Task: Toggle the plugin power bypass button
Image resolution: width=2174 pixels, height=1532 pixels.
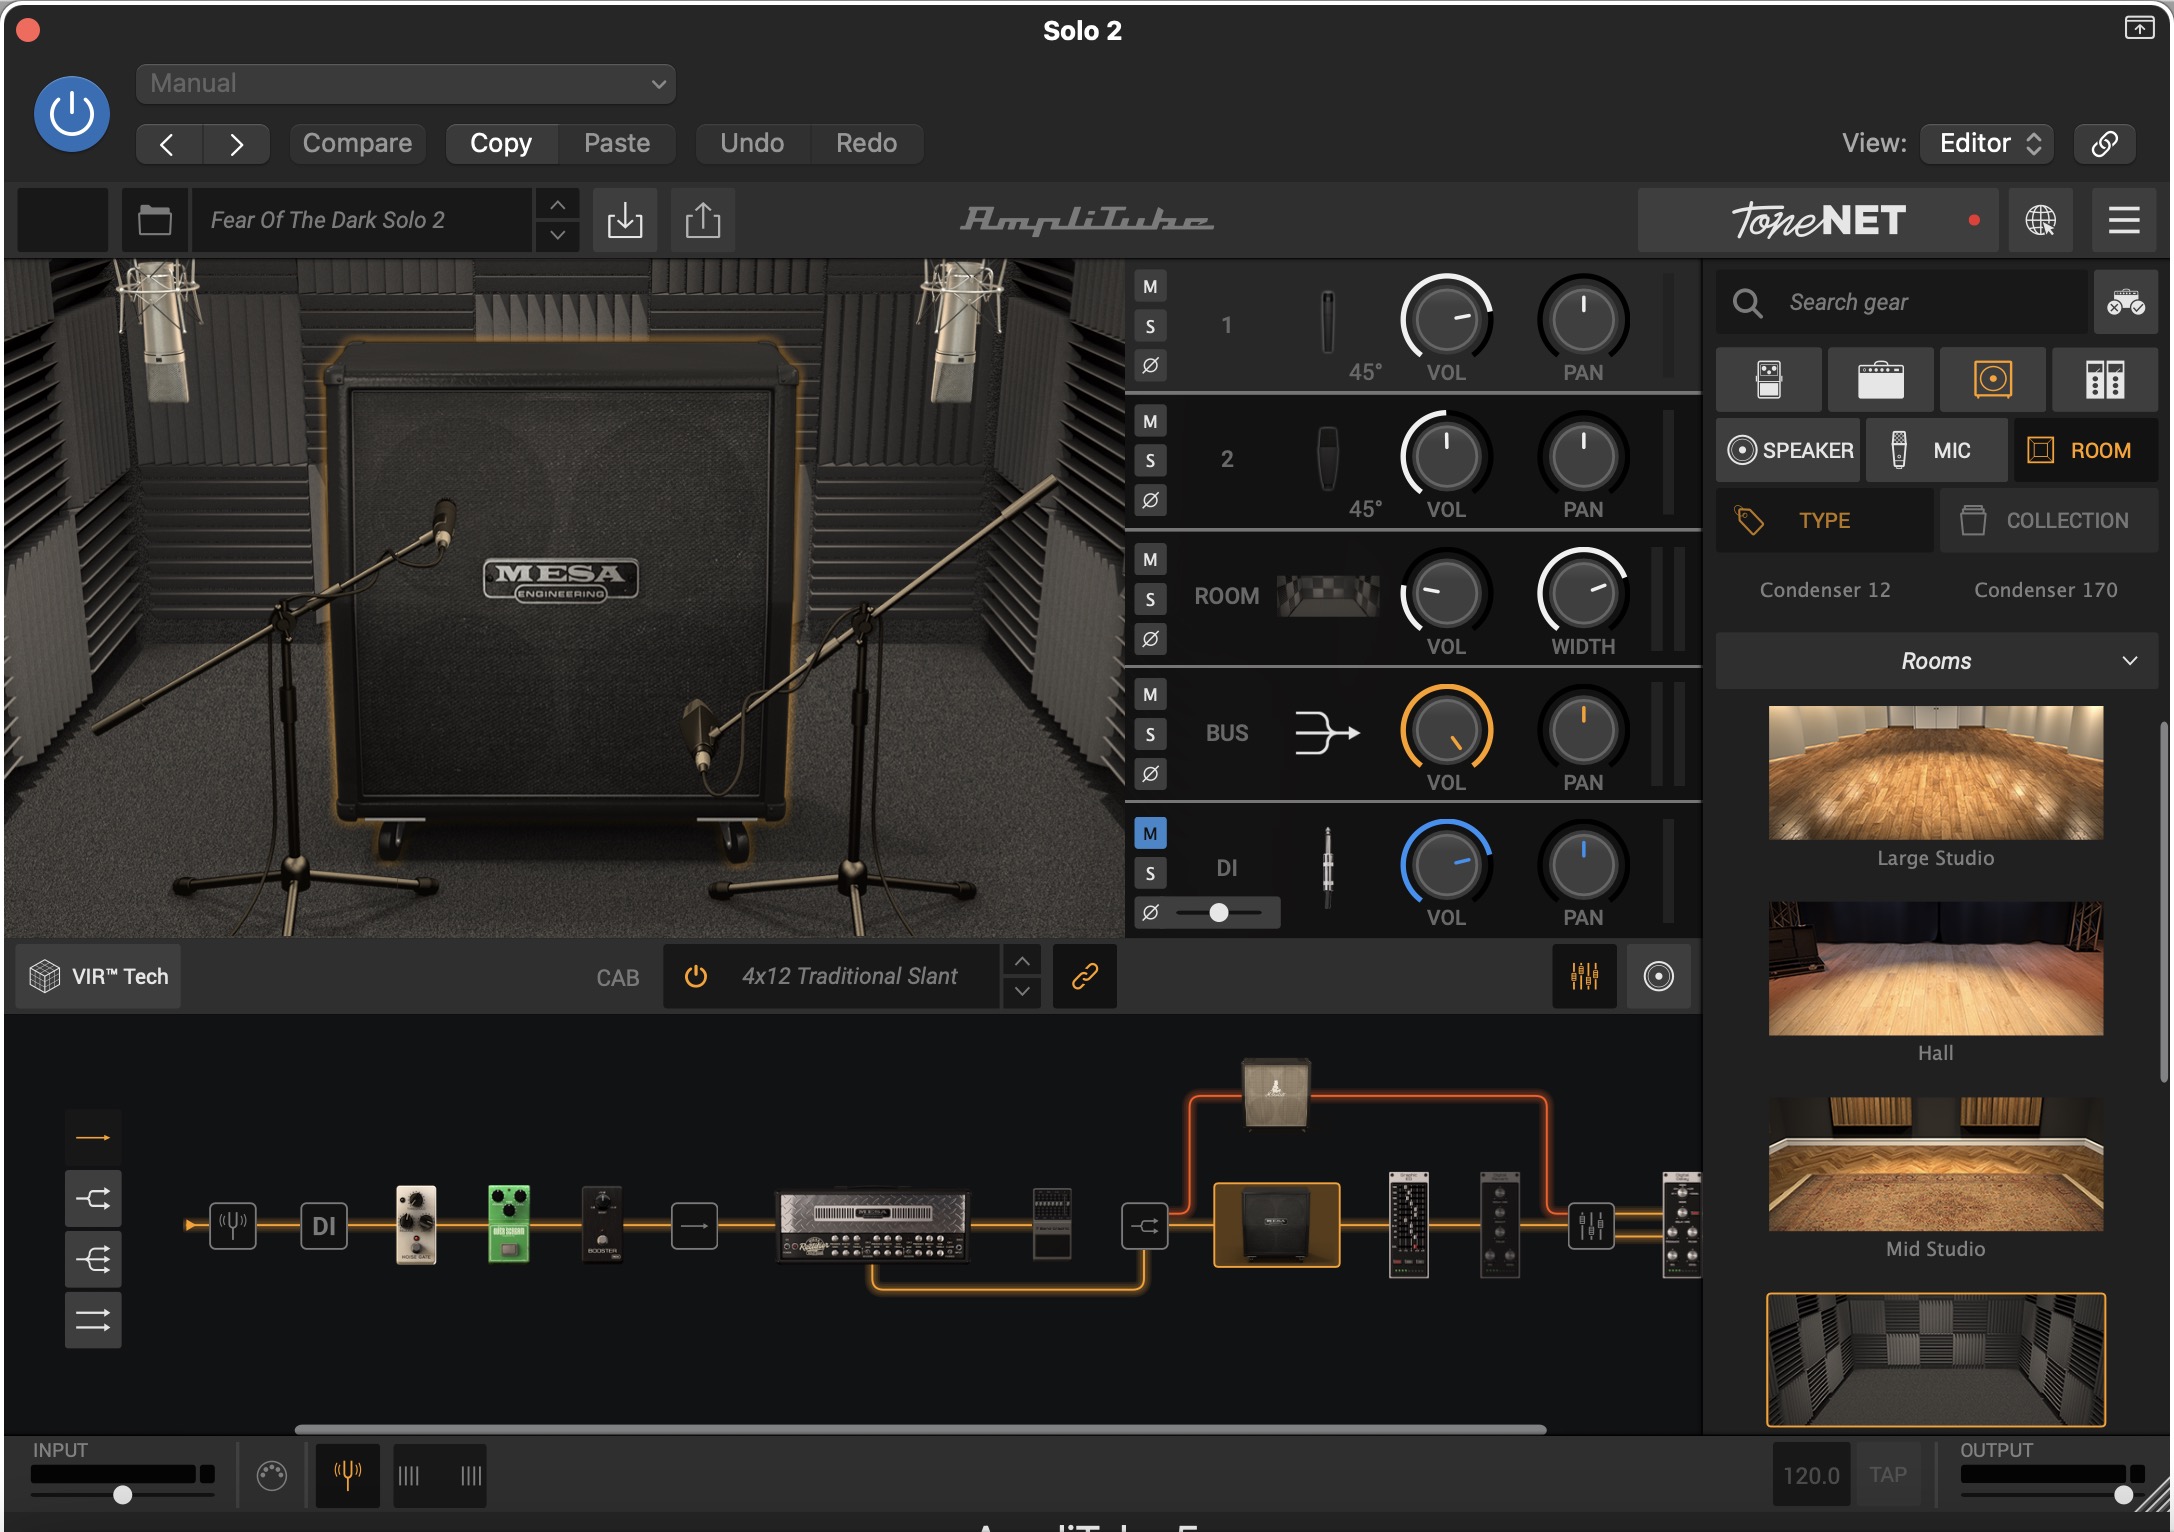Action: coord(72,114)
